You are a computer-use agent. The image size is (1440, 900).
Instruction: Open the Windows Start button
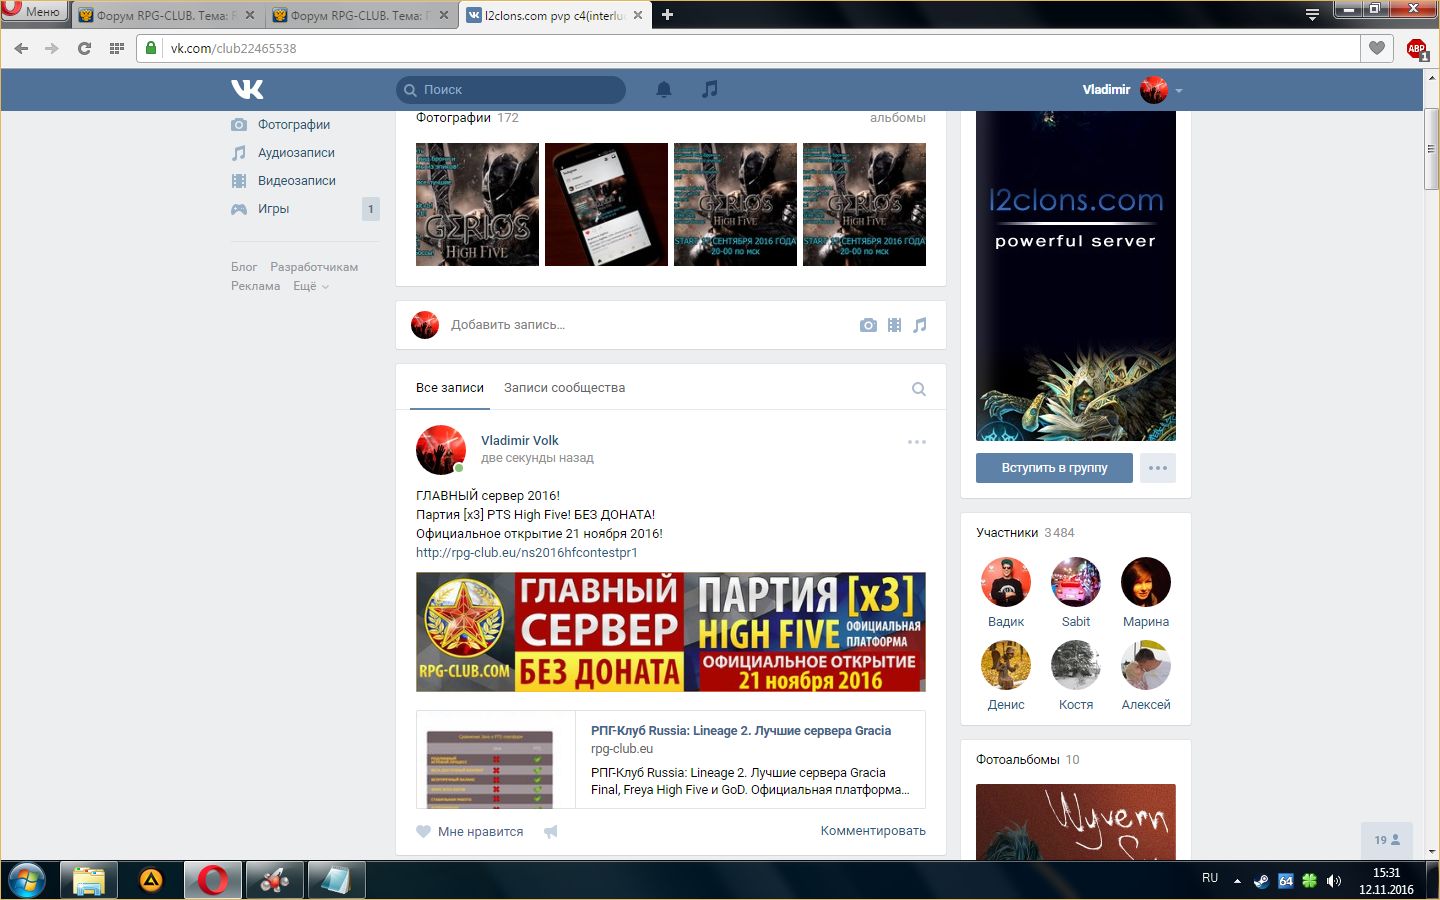[27, 880]
